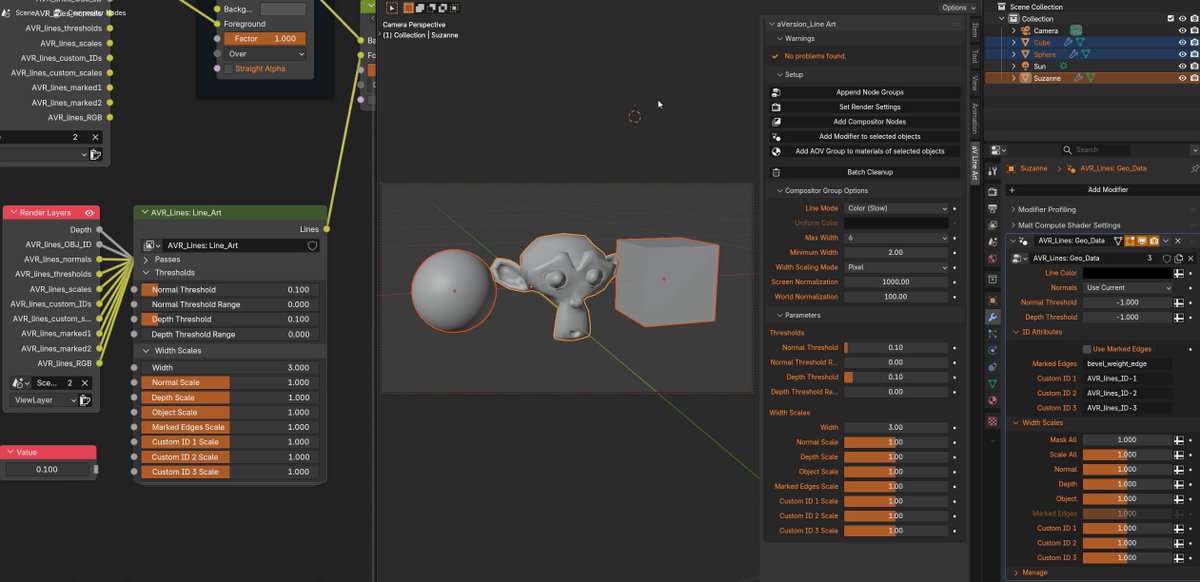Open the Object Data green triangle tab

coord(992,383)
